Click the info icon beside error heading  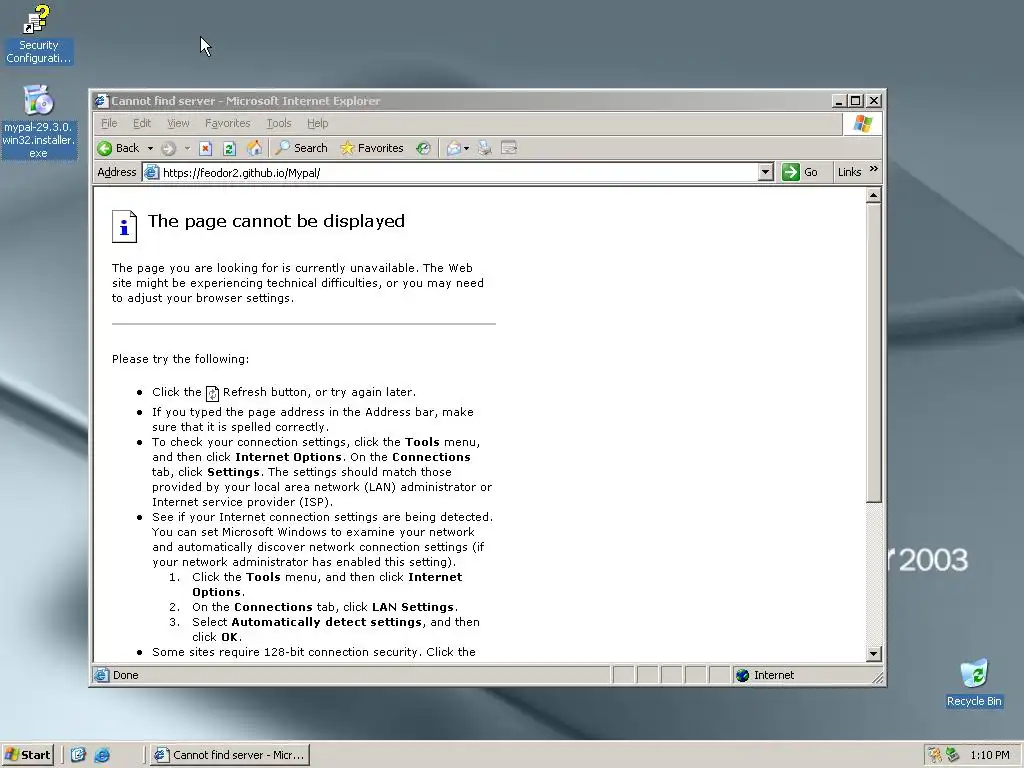(x=124, y=227)
